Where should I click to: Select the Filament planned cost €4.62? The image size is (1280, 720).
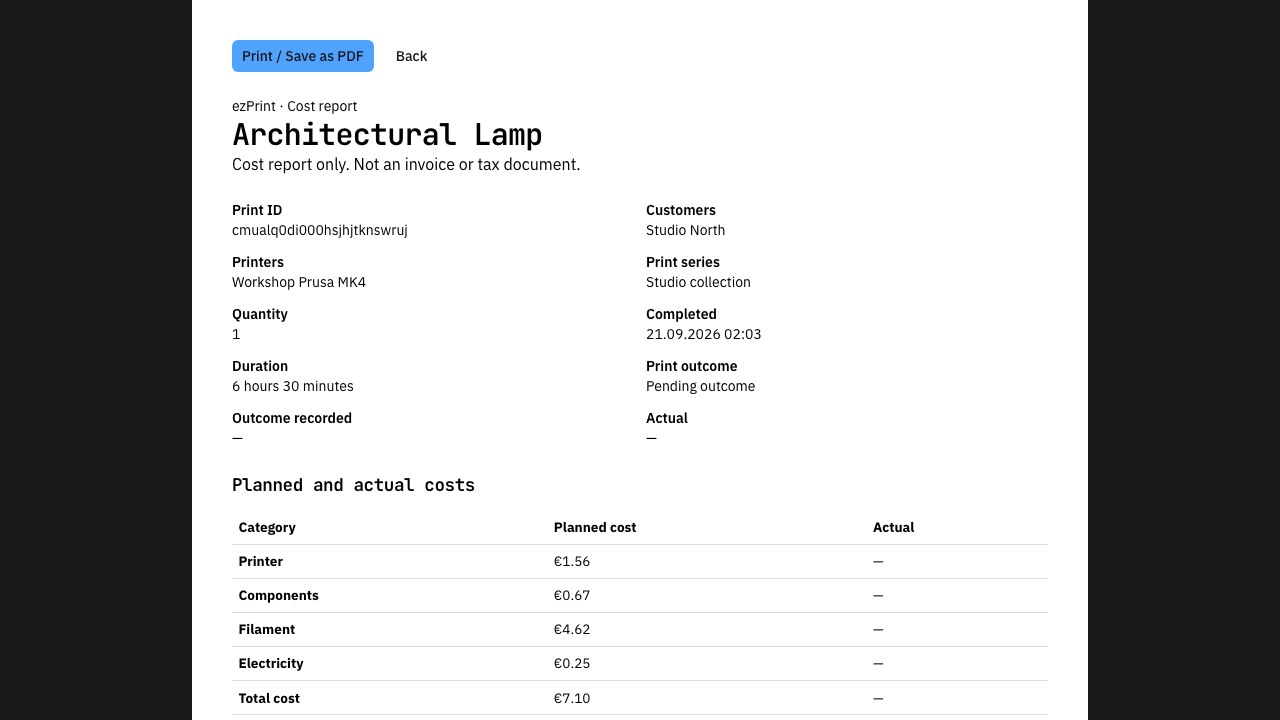tap(572, 629)
